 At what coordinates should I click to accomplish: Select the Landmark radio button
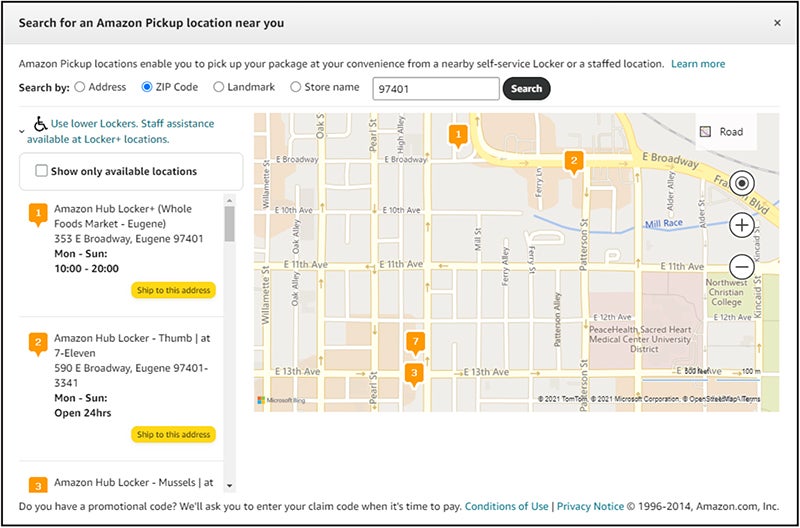click(218, 87)
